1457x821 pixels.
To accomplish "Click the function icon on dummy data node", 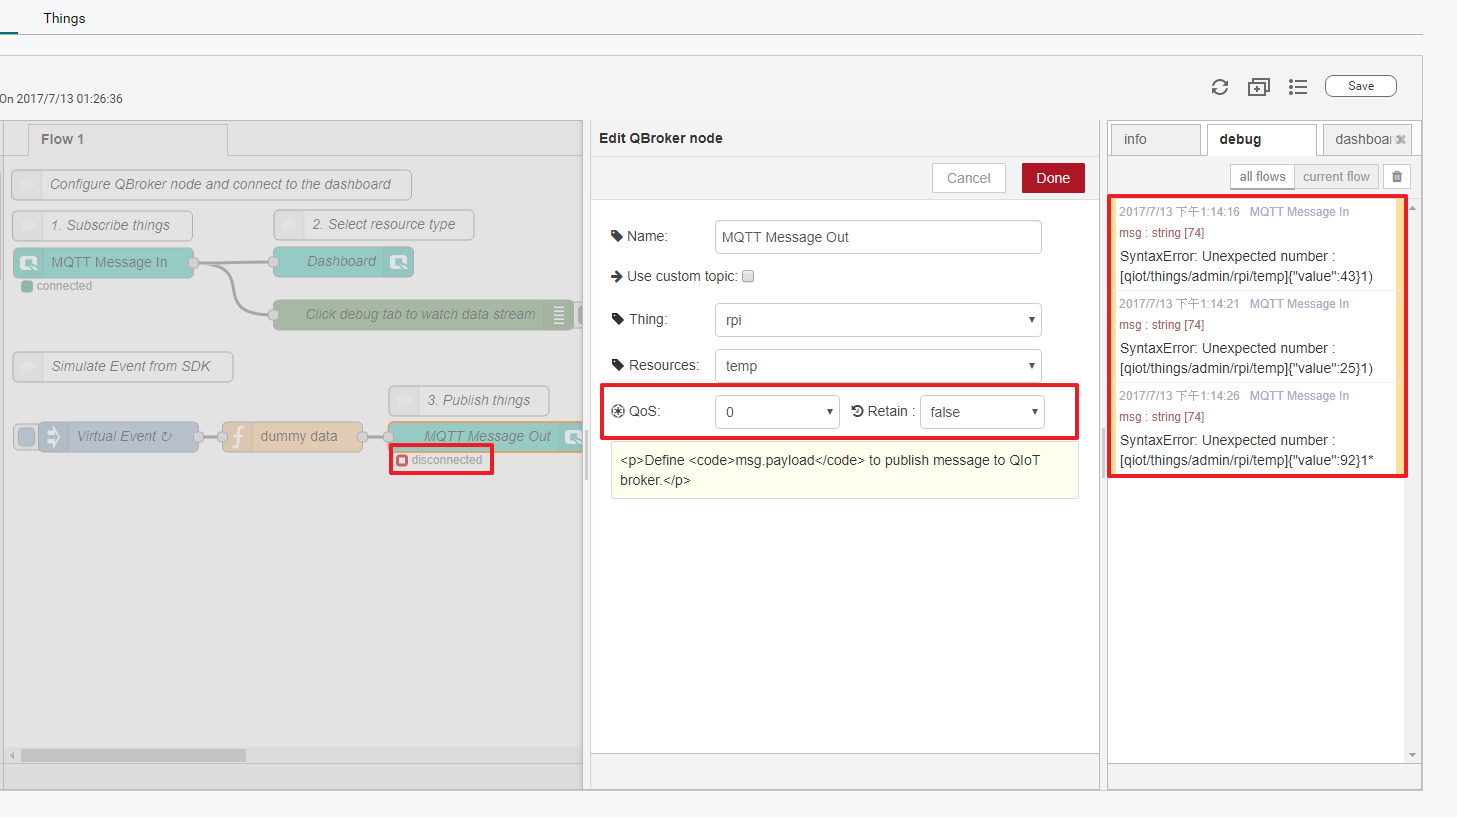I will click(x=237, y=437).
